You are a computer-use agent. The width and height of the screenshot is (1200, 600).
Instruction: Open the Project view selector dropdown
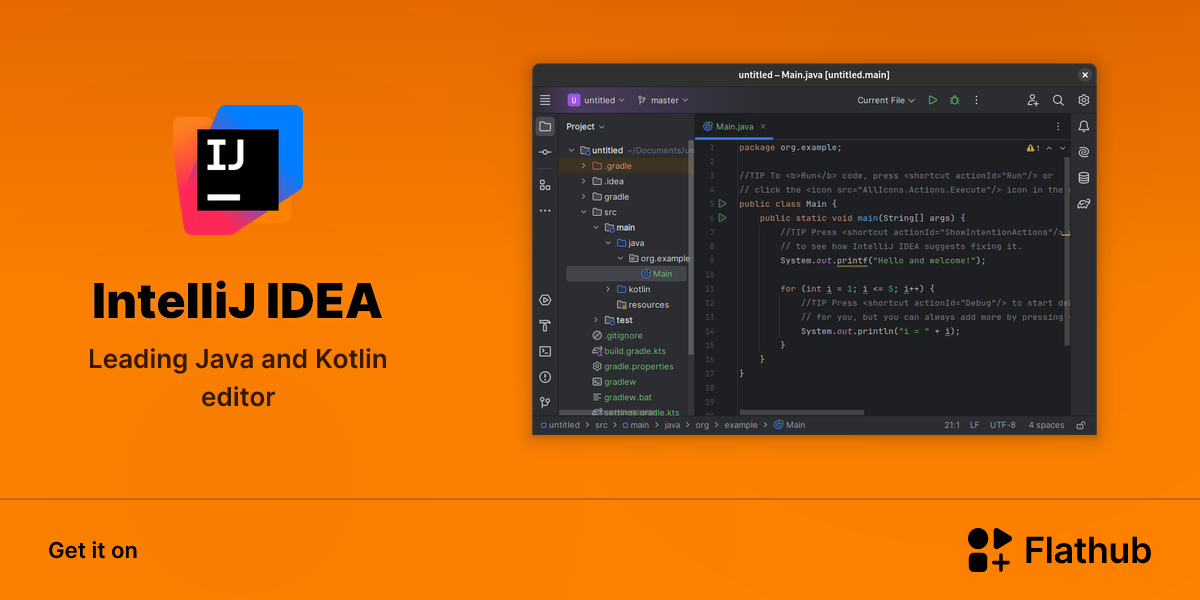pos(585,127)
